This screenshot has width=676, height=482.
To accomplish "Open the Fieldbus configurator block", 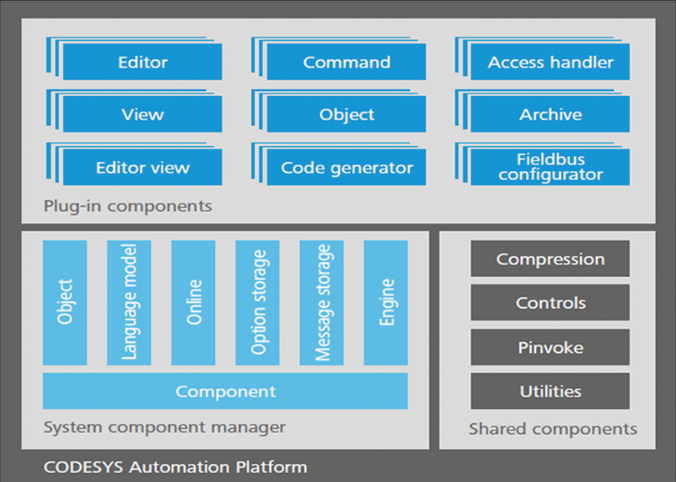I will pyautogui.click(x=550, y=167).
